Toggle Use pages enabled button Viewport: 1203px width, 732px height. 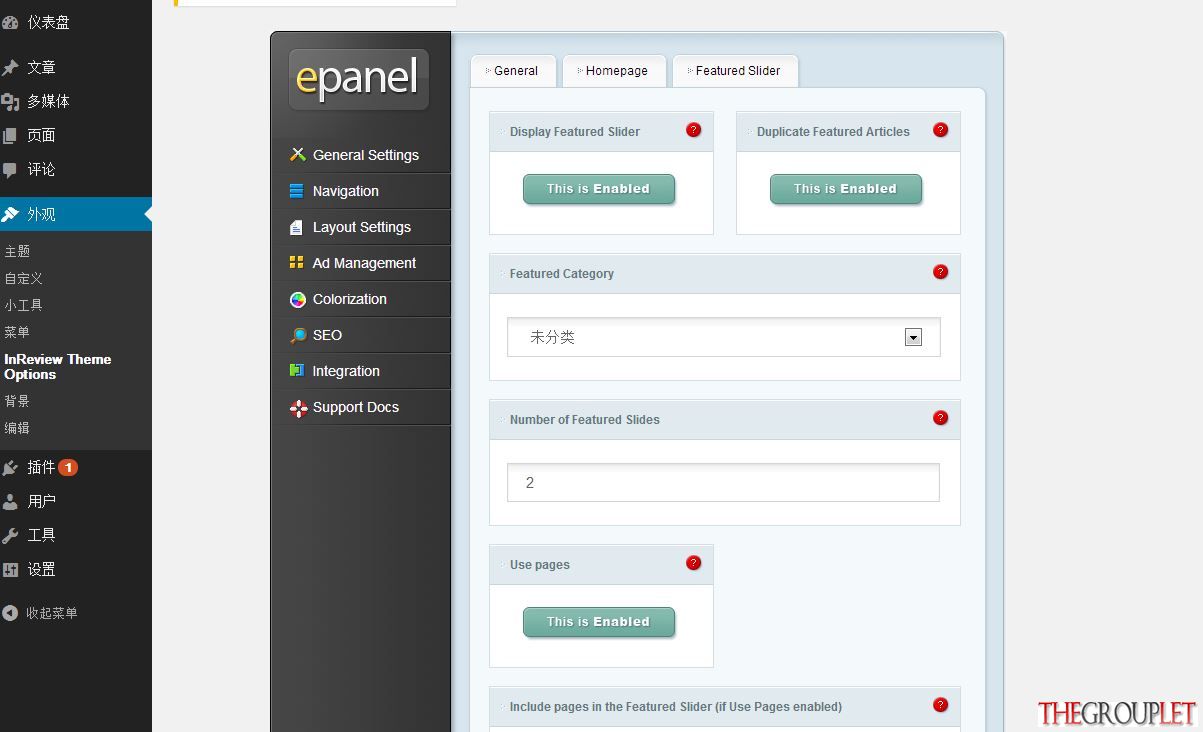click(x=599, y=622)
